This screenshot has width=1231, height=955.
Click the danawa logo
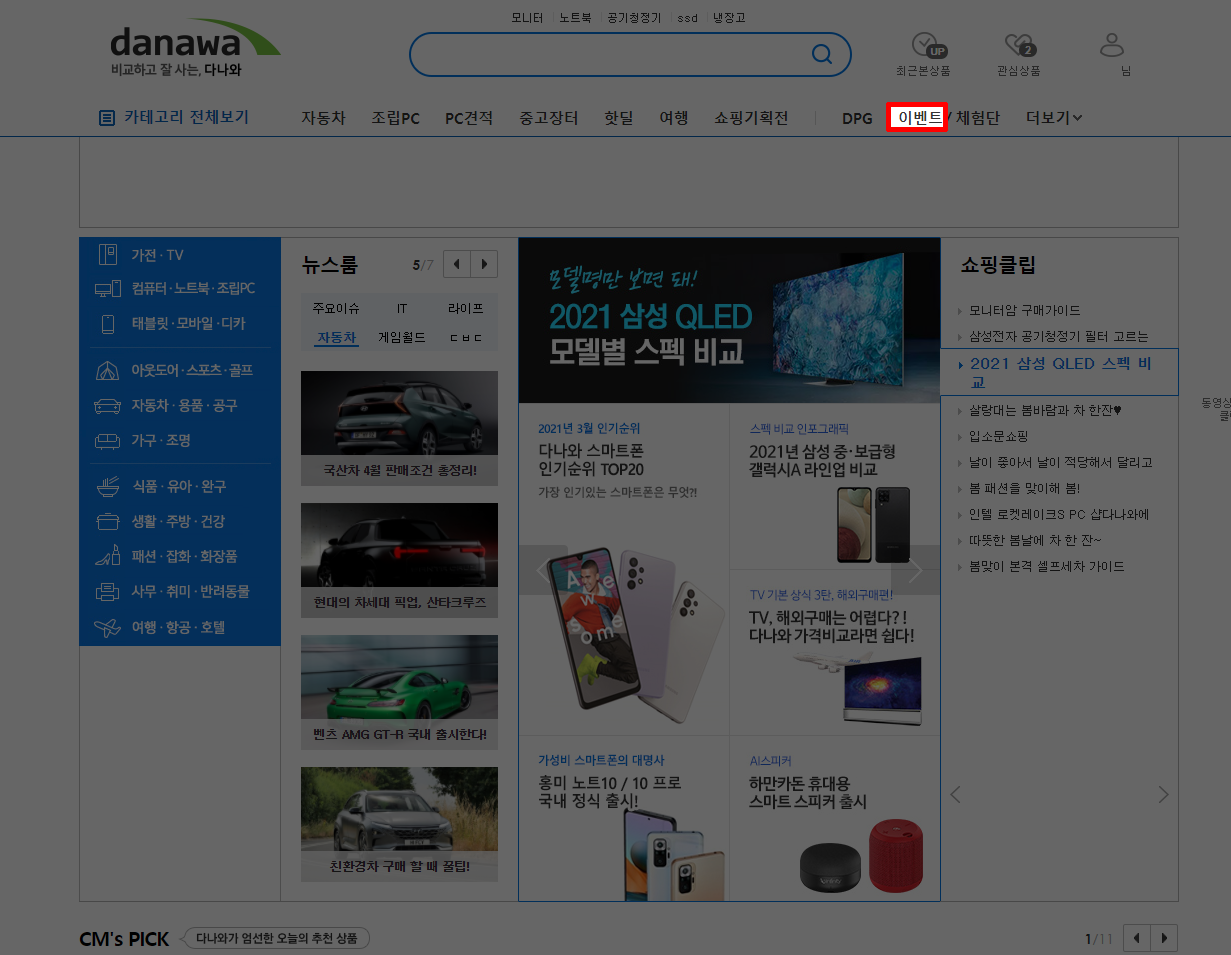tap(195, 48)
